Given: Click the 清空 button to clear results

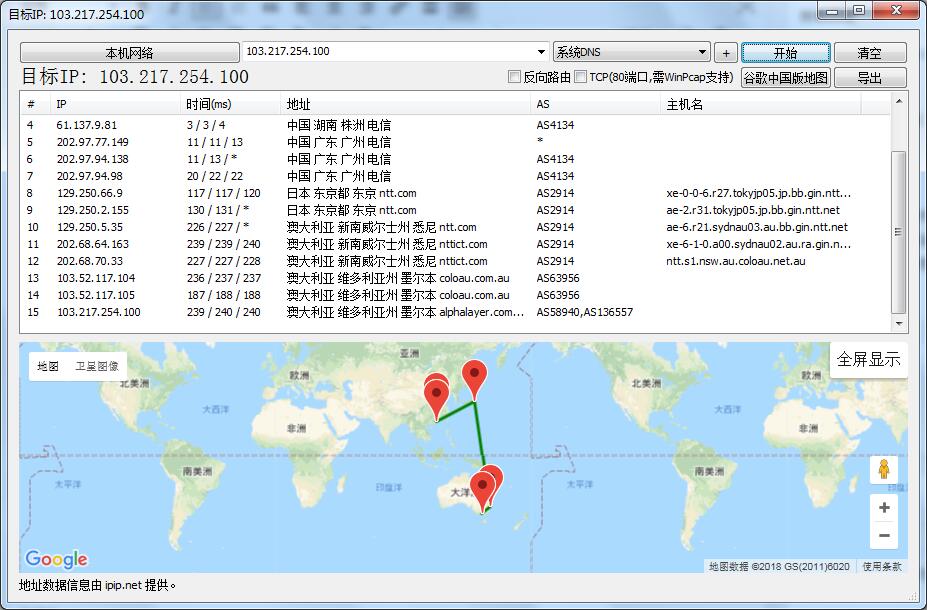Looking at the screenshot, I should [869, 52].
